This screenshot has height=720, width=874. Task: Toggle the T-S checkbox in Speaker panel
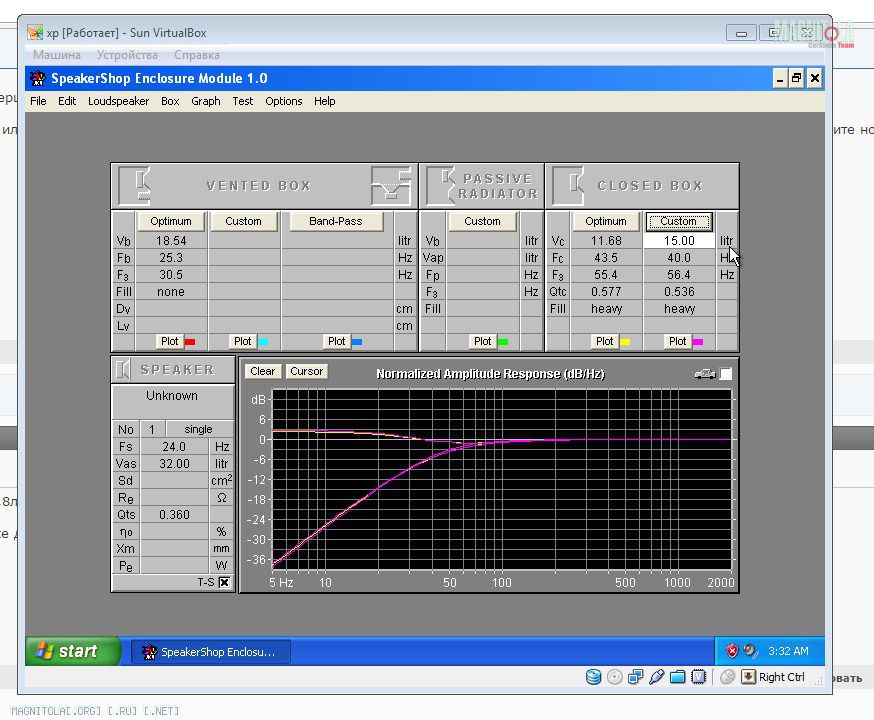(x=224, y=582)
